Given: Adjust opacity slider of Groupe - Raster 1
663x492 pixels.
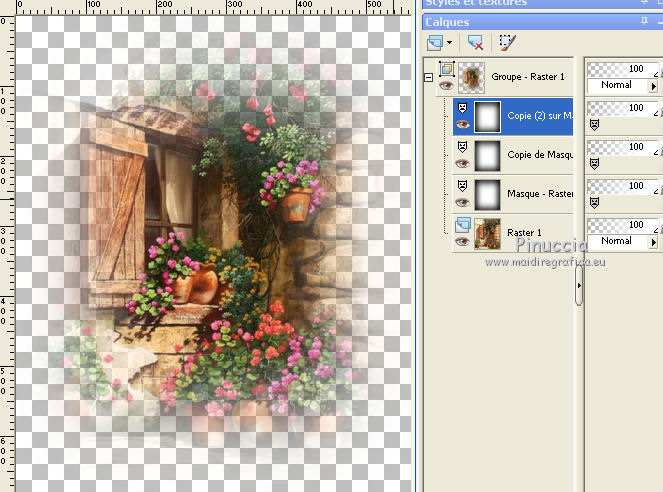Looking at the screenshot, I should (622, 69).
